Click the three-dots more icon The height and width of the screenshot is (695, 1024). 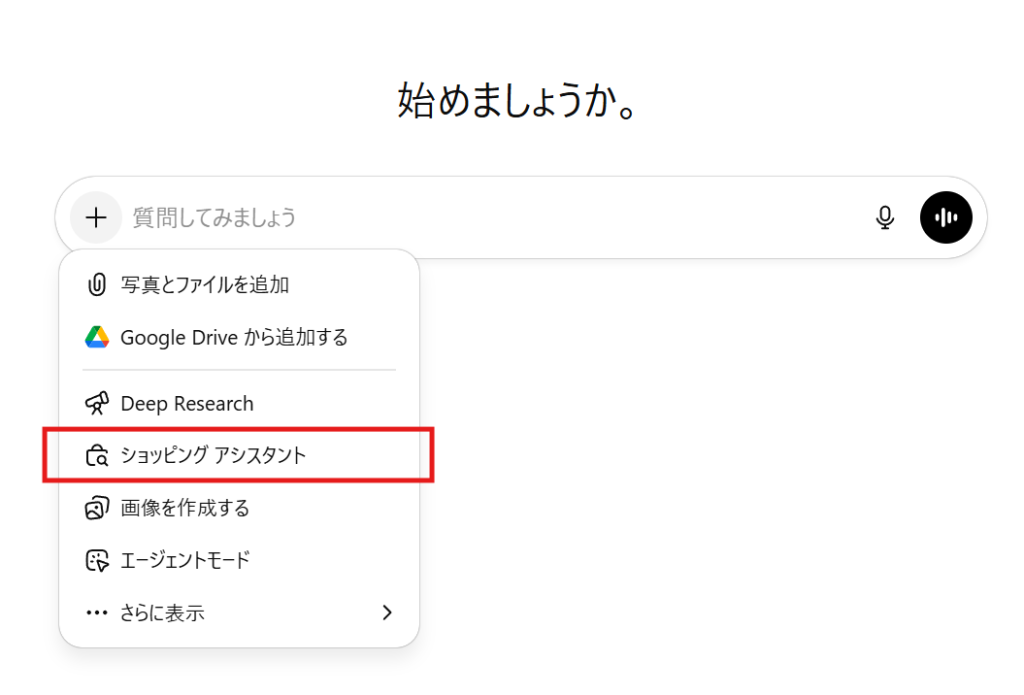[97, 613]
